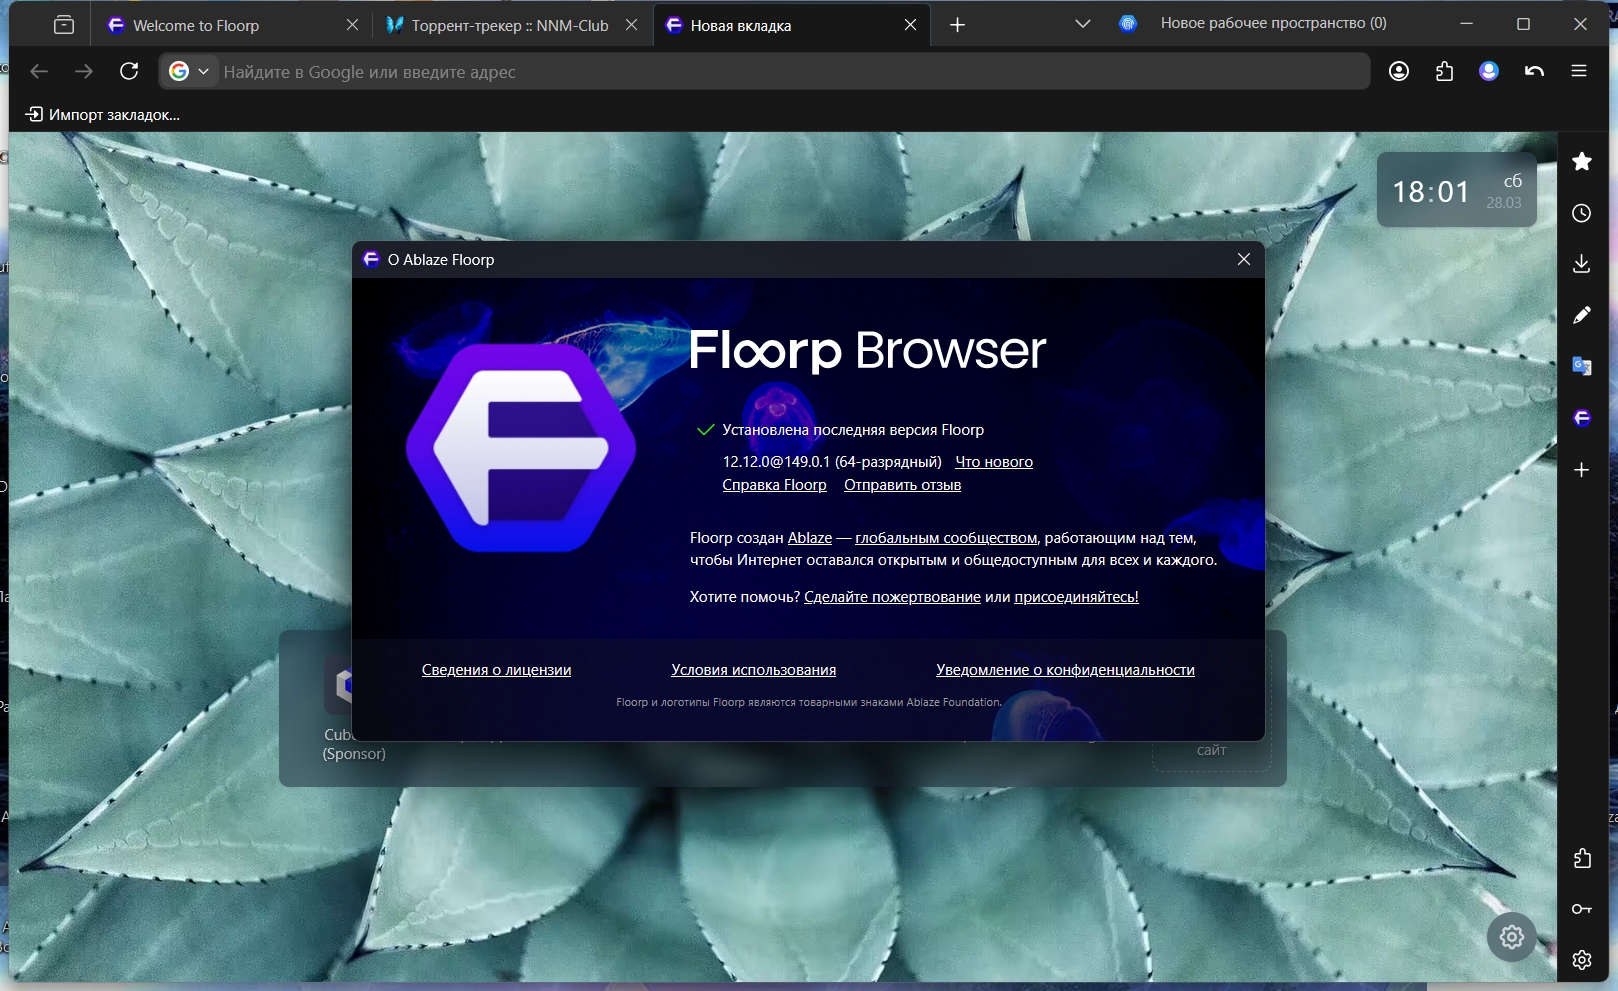Click Импорт закладок bookmark import button
The height and width of the screenshot is (991, 1618).
click(103, 115)
